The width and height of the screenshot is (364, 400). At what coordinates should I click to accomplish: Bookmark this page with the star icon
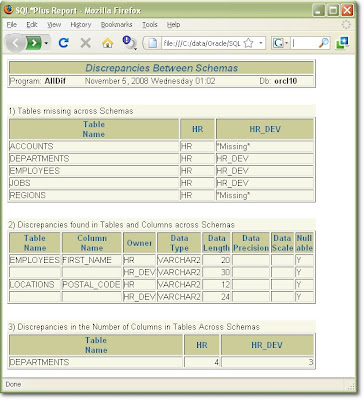249,43
